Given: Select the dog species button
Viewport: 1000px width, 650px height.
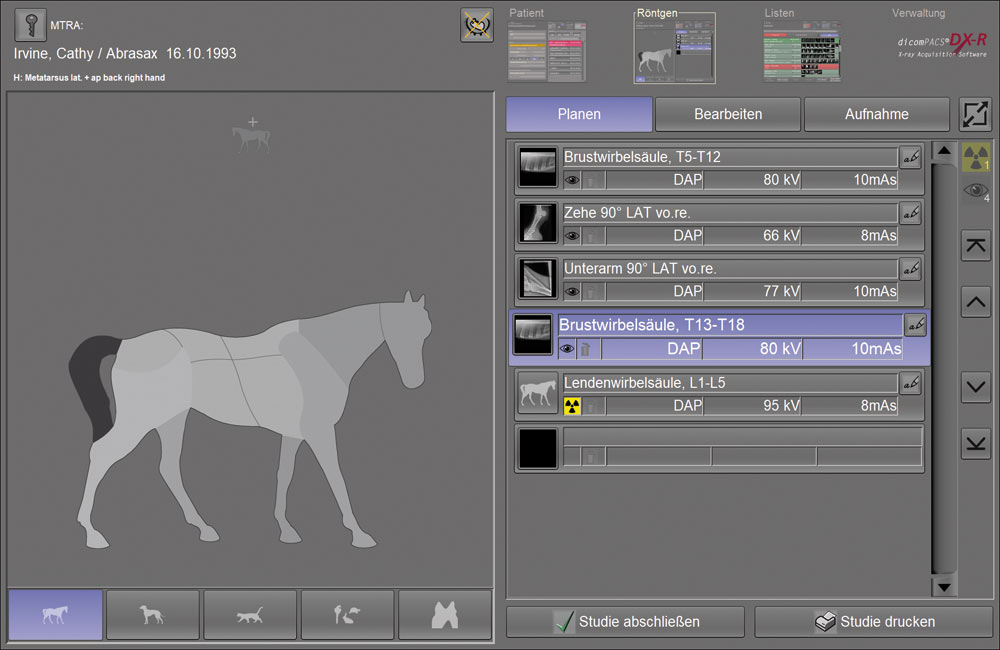Looking at the screenshot, I should (152, 615).
